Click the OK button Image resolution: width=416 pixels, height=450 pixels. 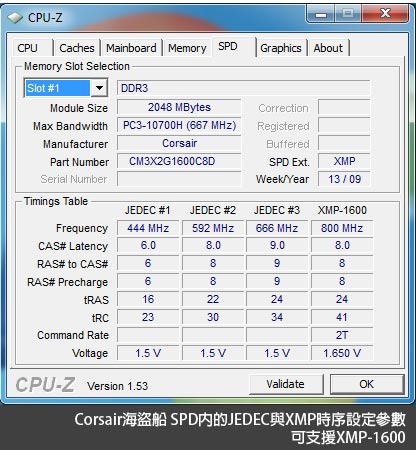(367, 384)
